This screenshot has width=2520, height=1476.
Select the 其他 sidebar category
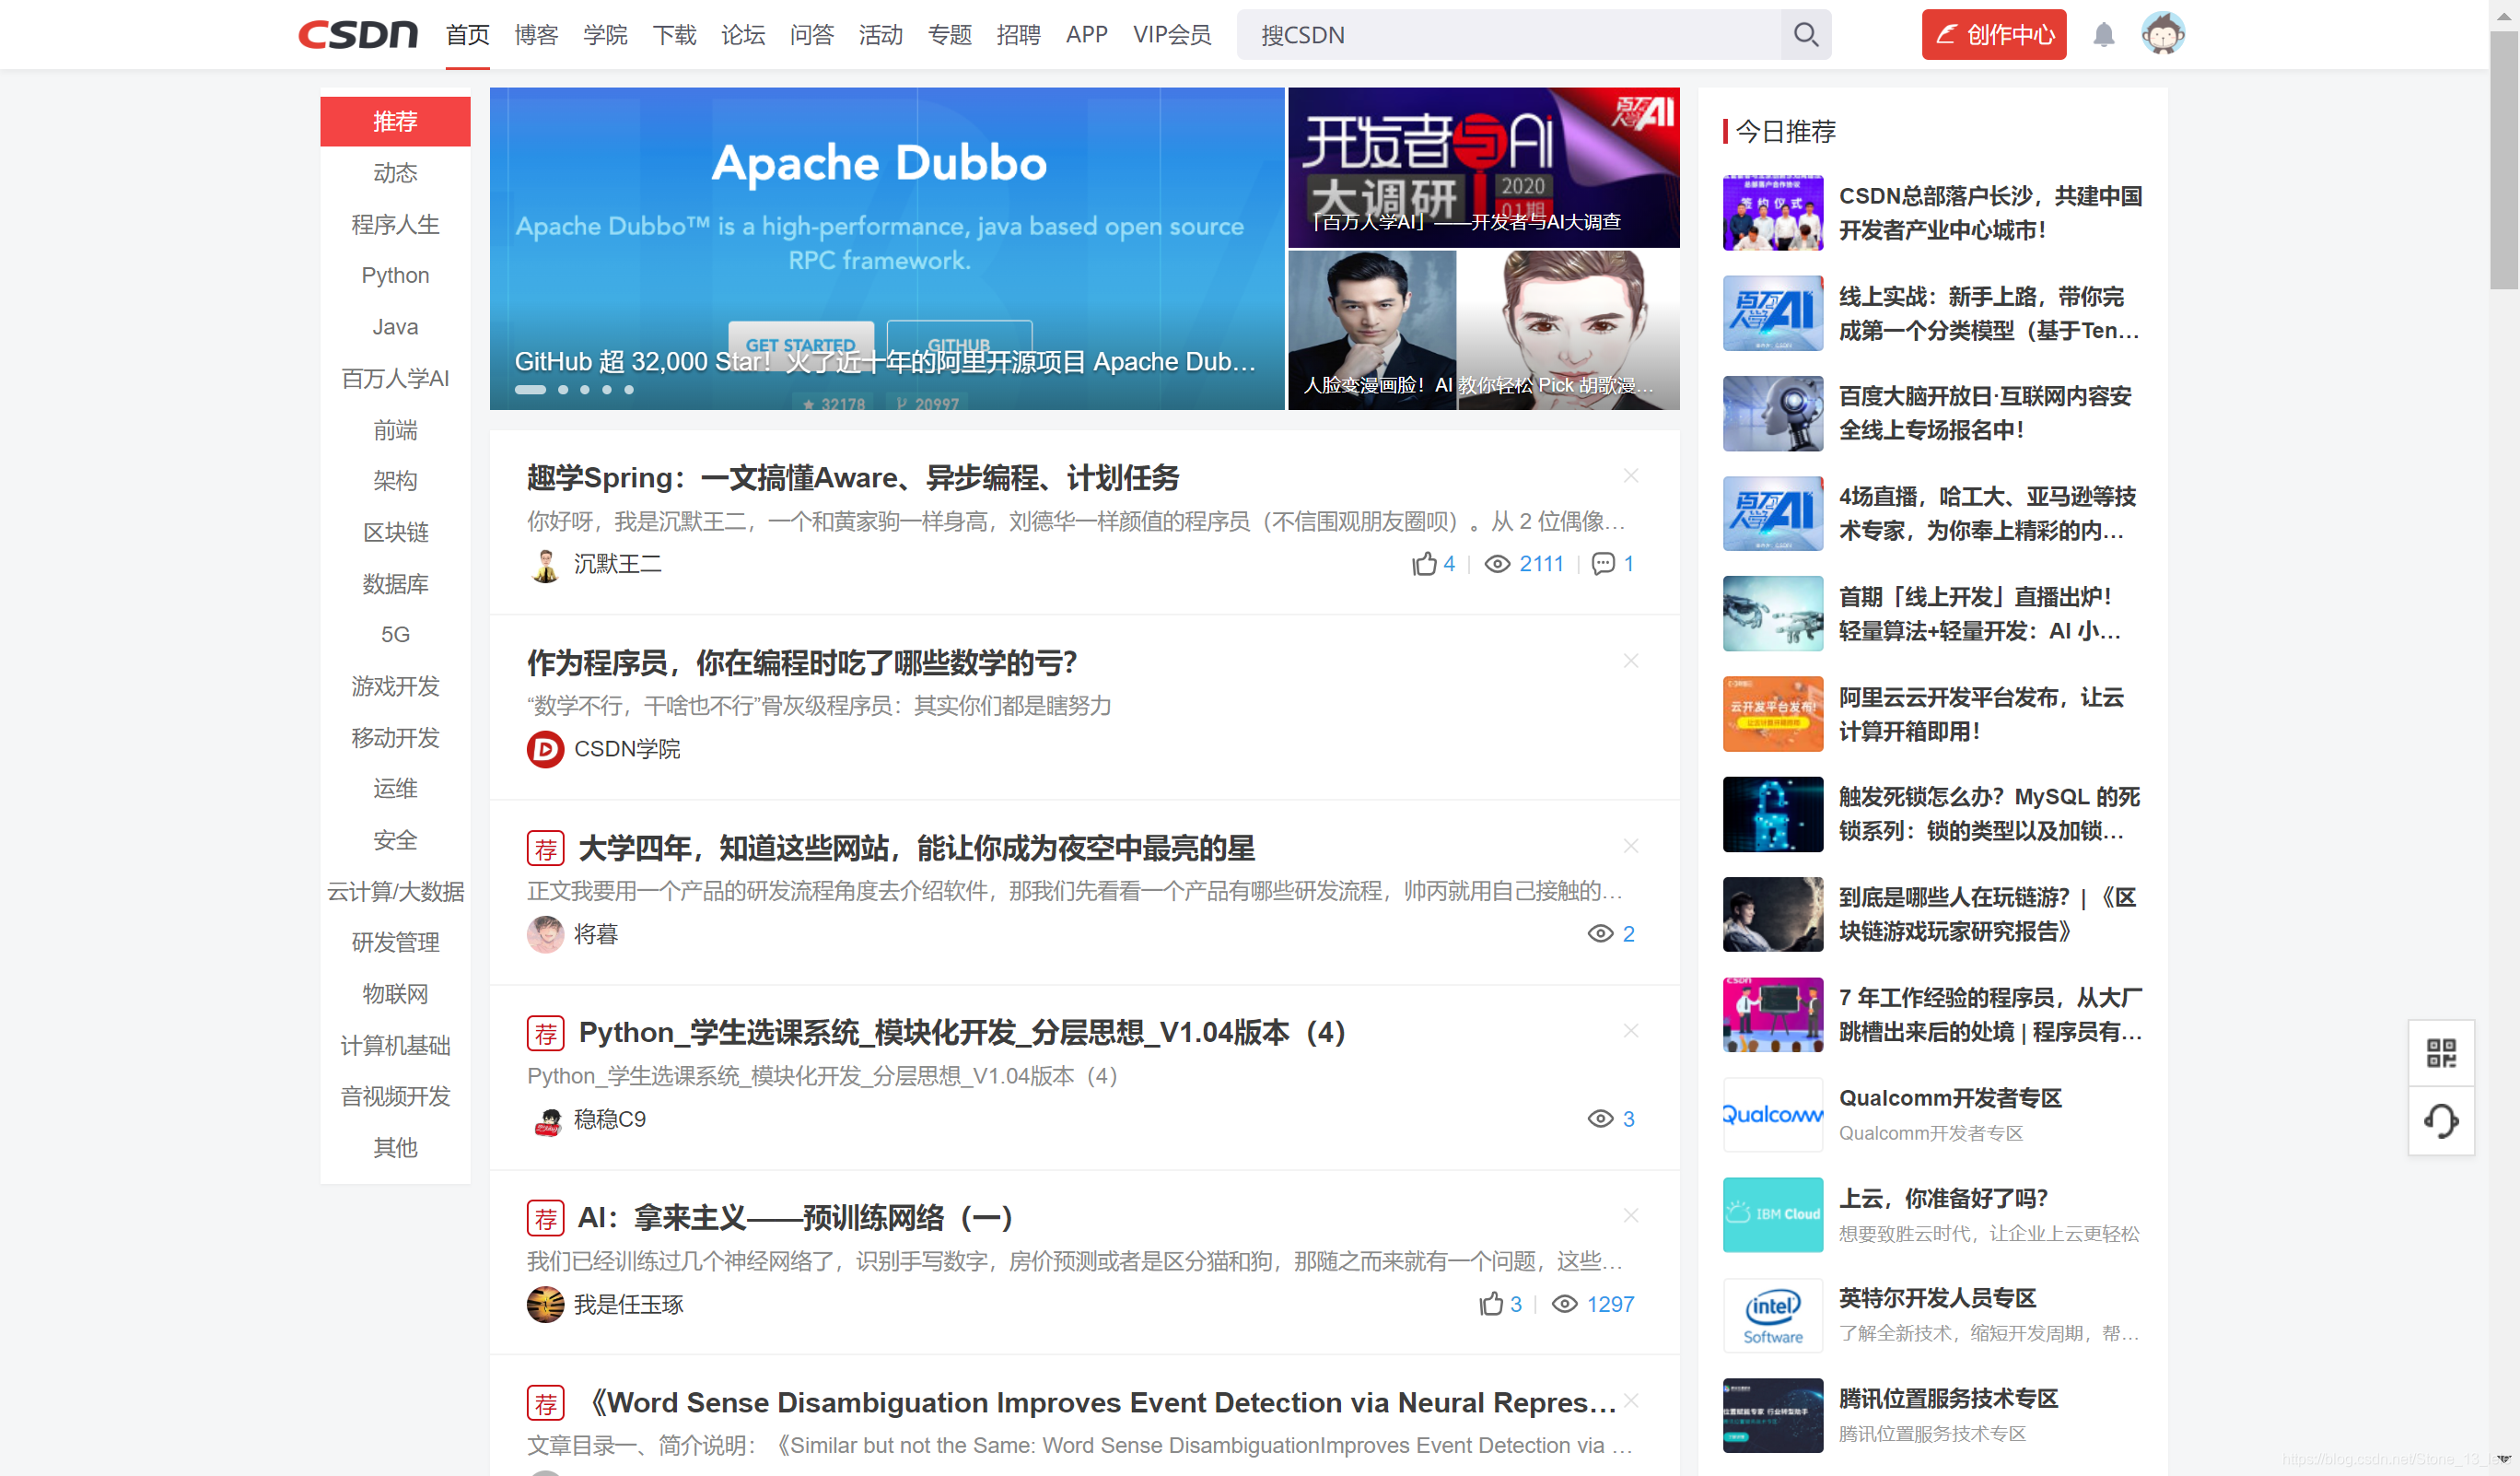coord(395,1147)
